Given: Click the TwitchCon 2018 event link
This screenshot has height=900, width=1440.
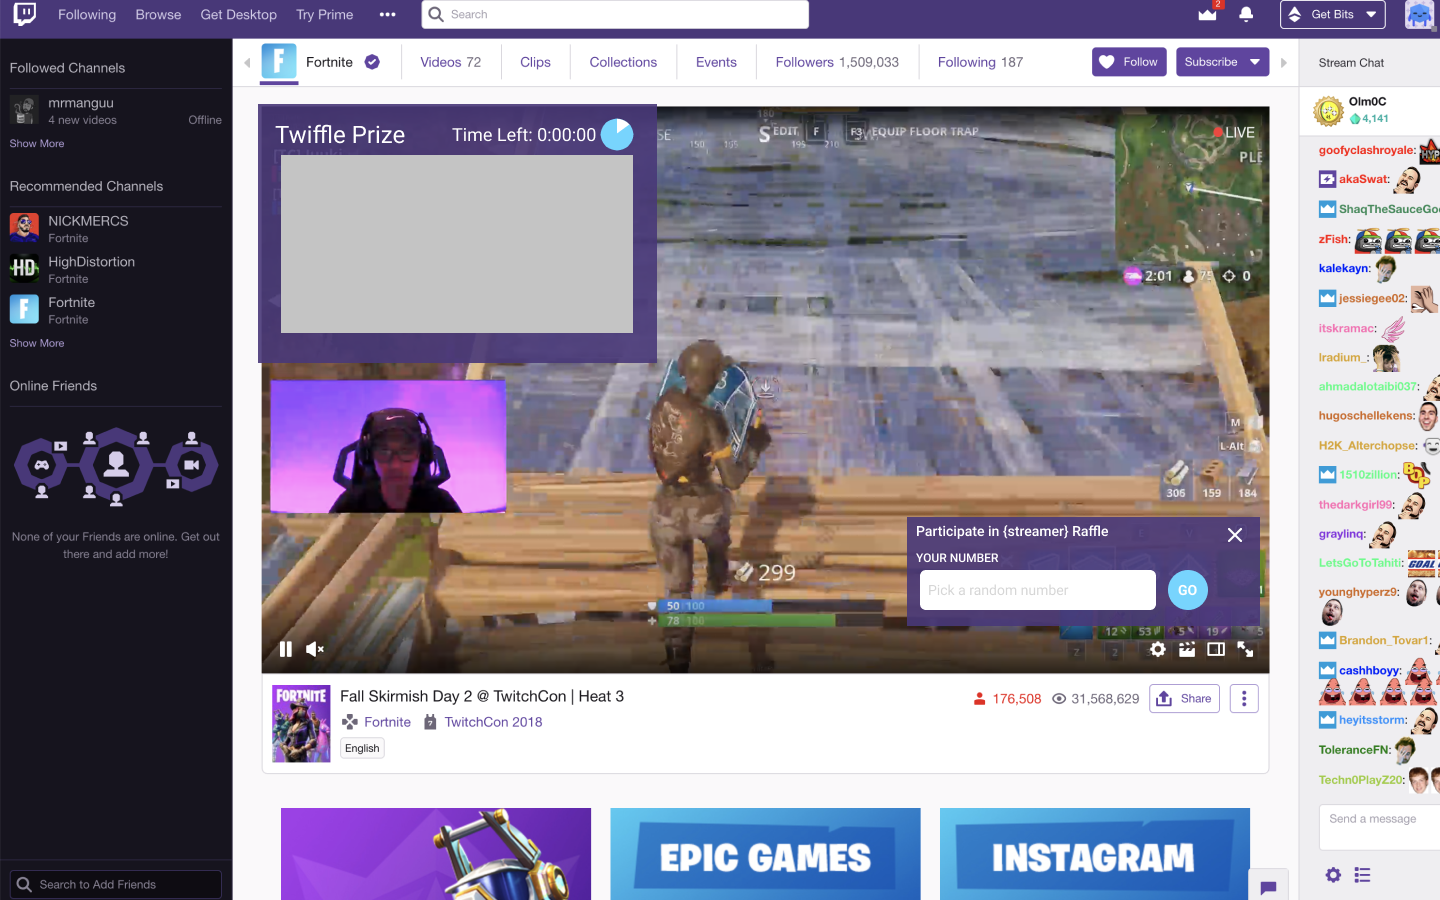Looking at the screenshot, I should pos(493,722).
